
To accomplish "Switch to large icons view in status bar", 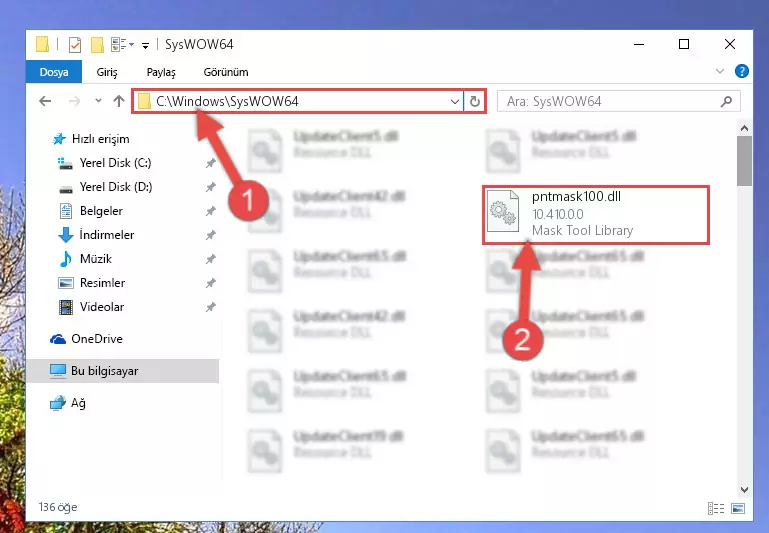I will [x=738, y=508].
